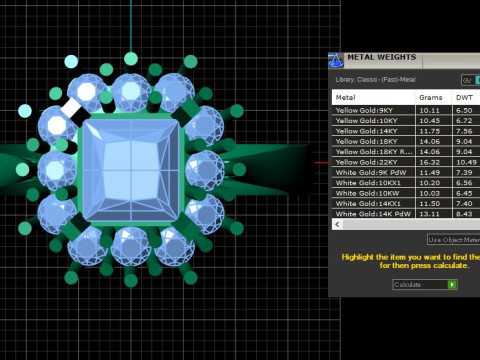Click the 13.11 grams value
Screen dimensions: 480x360
click(x=430, y=214)
